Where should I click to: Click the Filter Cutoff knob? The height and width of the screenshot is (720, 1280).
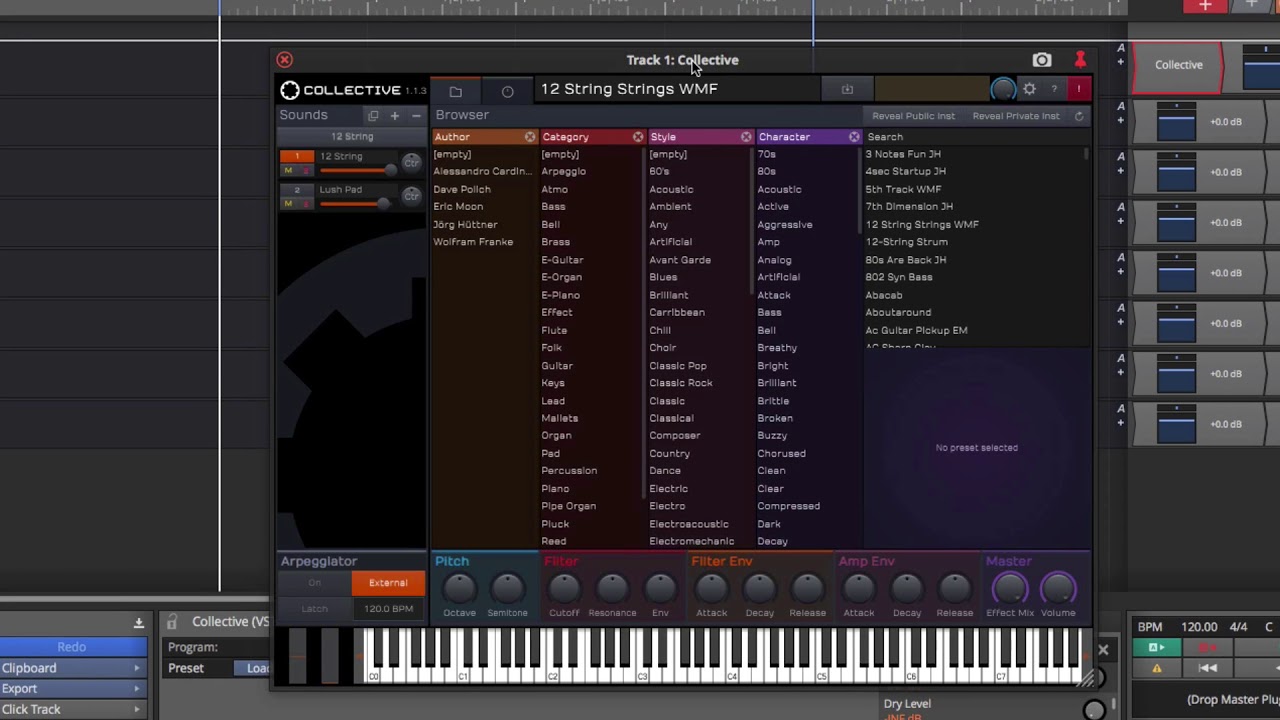(x=564, y=589)
